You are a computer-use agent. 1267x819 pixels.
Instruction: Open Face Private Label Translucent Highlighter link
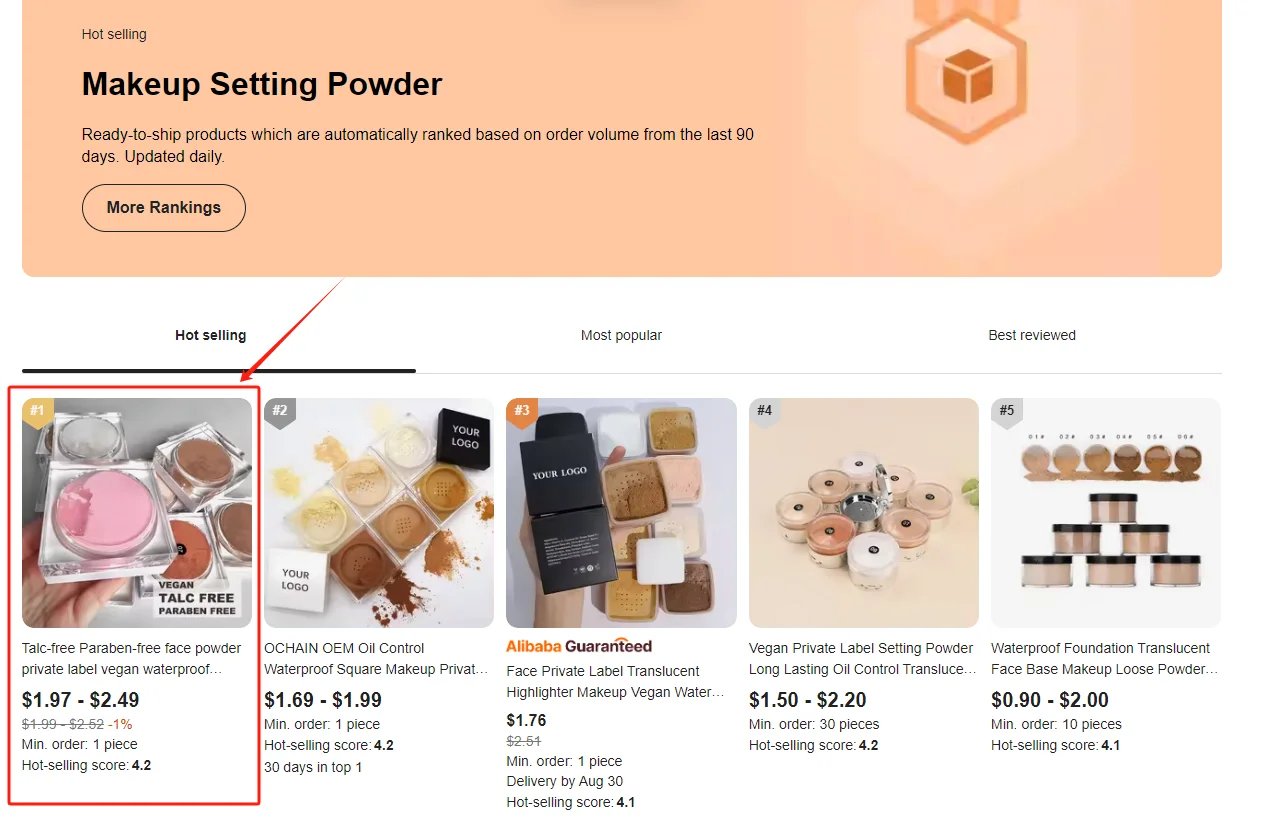click(x=616, y=681)
